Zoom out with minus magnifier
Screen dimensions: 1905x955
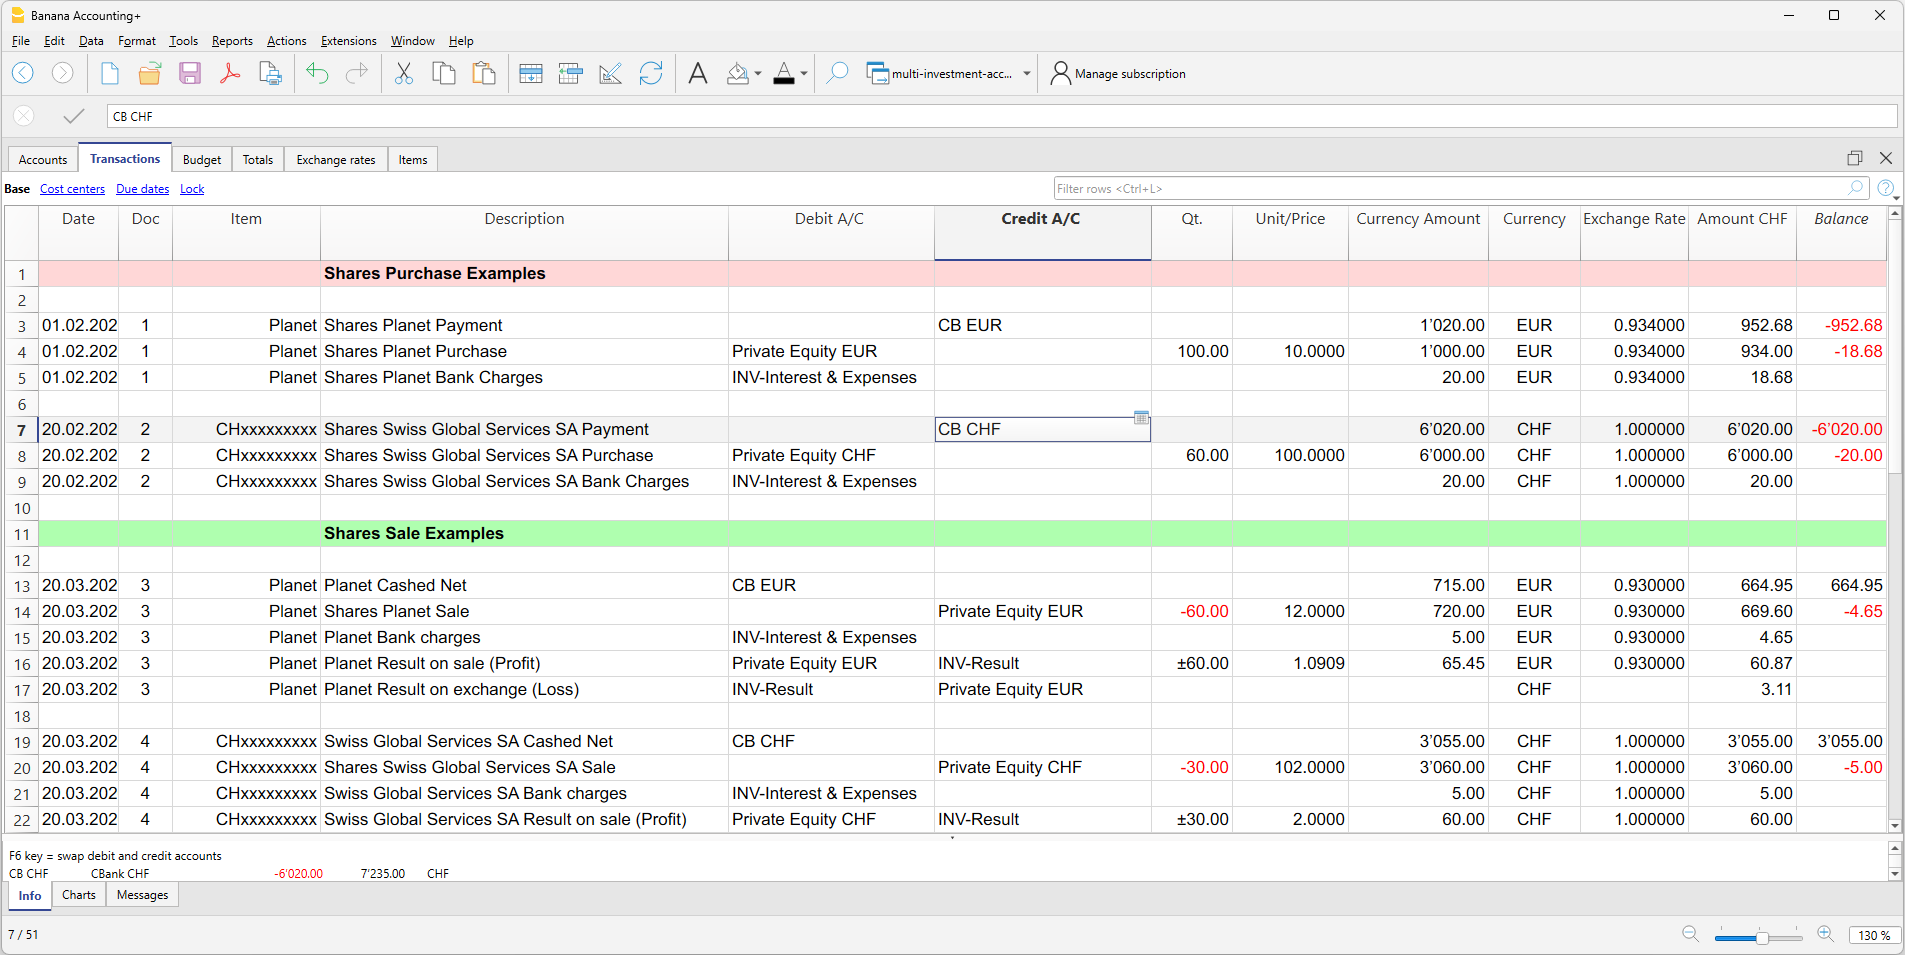click(1690, 934)
